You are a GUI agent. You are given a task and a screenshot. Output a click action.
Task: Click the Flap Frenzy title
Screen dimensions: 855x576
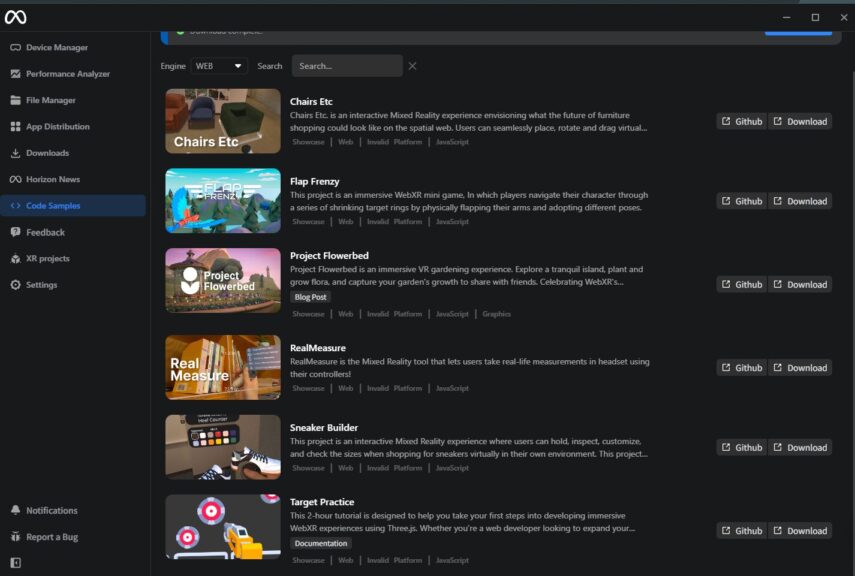315,182
